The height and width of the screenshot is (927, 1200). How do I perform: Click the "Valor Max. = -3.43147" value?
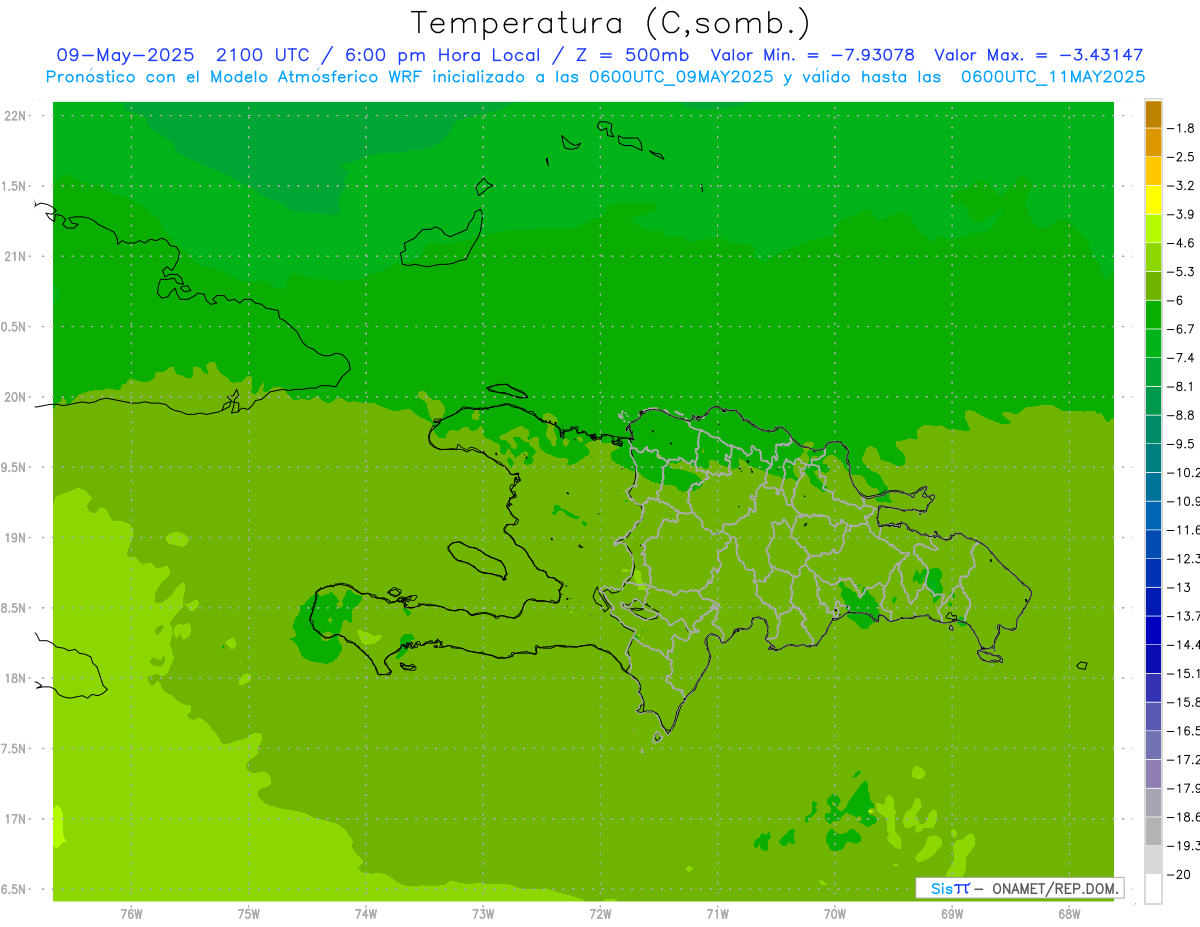[x=1038, y=55]
